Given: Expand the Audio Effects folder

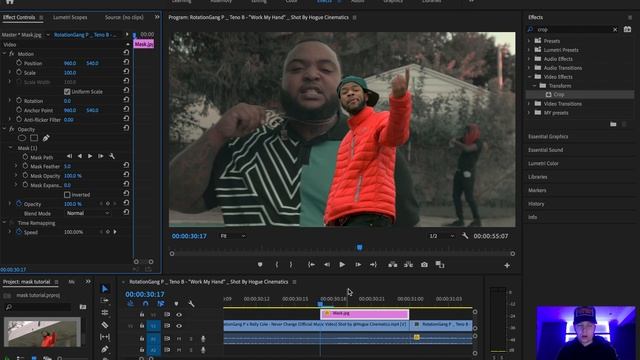Looking at the screenshot, I should coord(529,59).
